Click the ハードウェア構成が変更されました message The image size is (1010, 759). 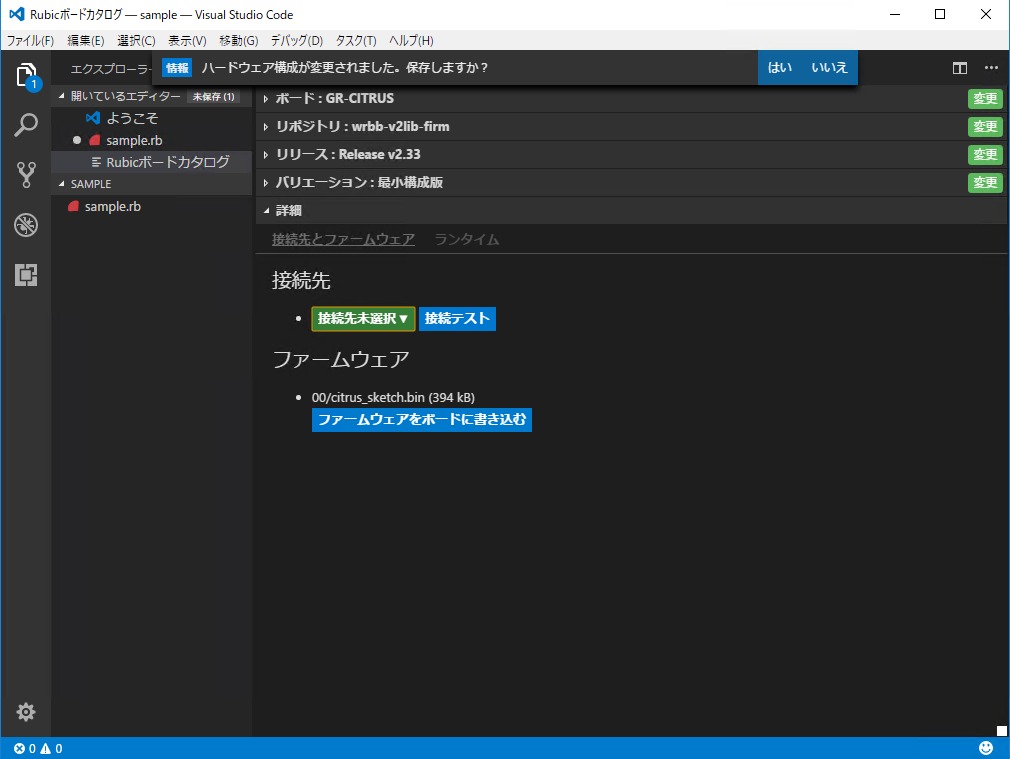345,68
